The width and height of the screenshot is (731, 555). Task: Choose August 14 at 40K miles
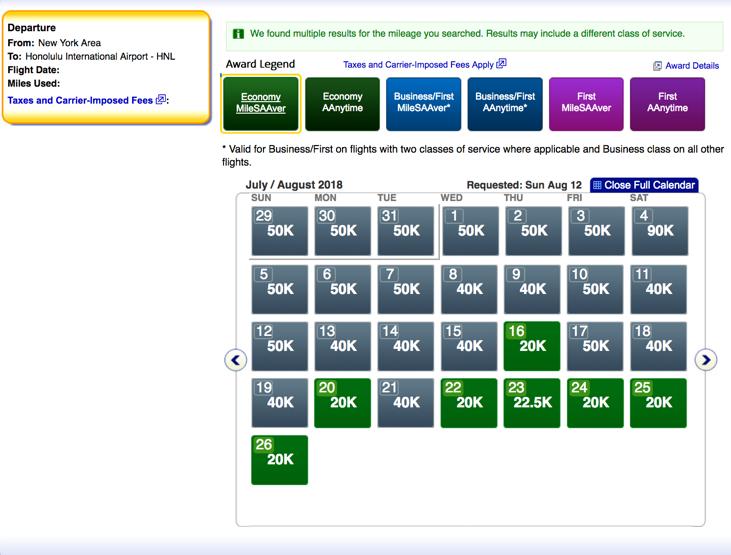pos(406,346)
